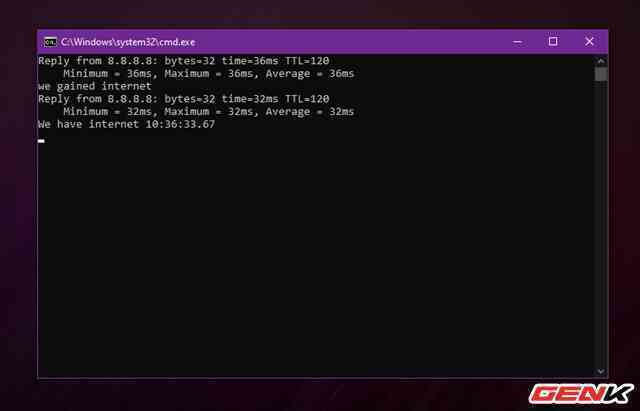
Task: Close the cmd.exe window
Action: point(589,41)
